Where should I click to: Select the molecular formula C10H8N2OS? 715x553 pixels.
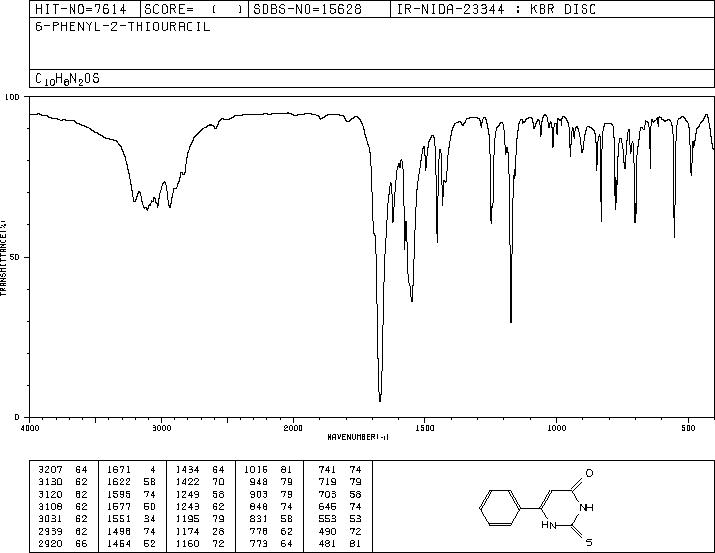(x=67, y=79)
